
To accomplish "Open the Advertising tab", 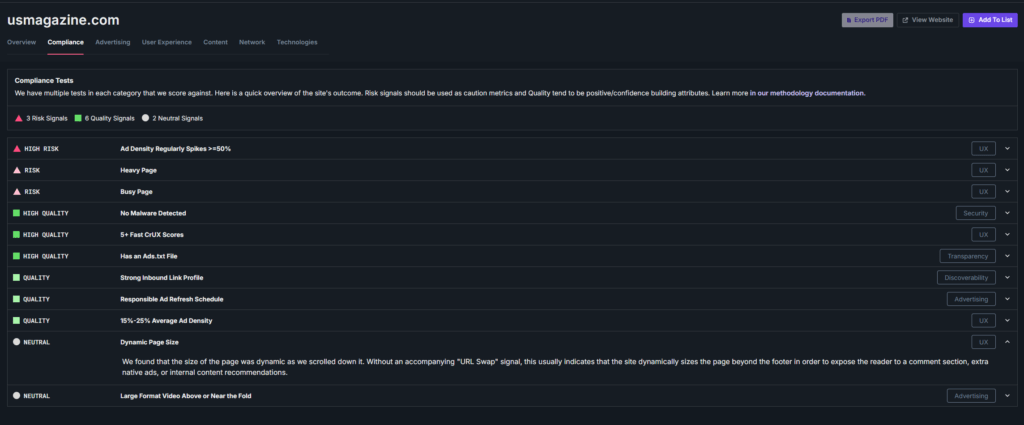I will pyautogui.click(x=112, y=42).
